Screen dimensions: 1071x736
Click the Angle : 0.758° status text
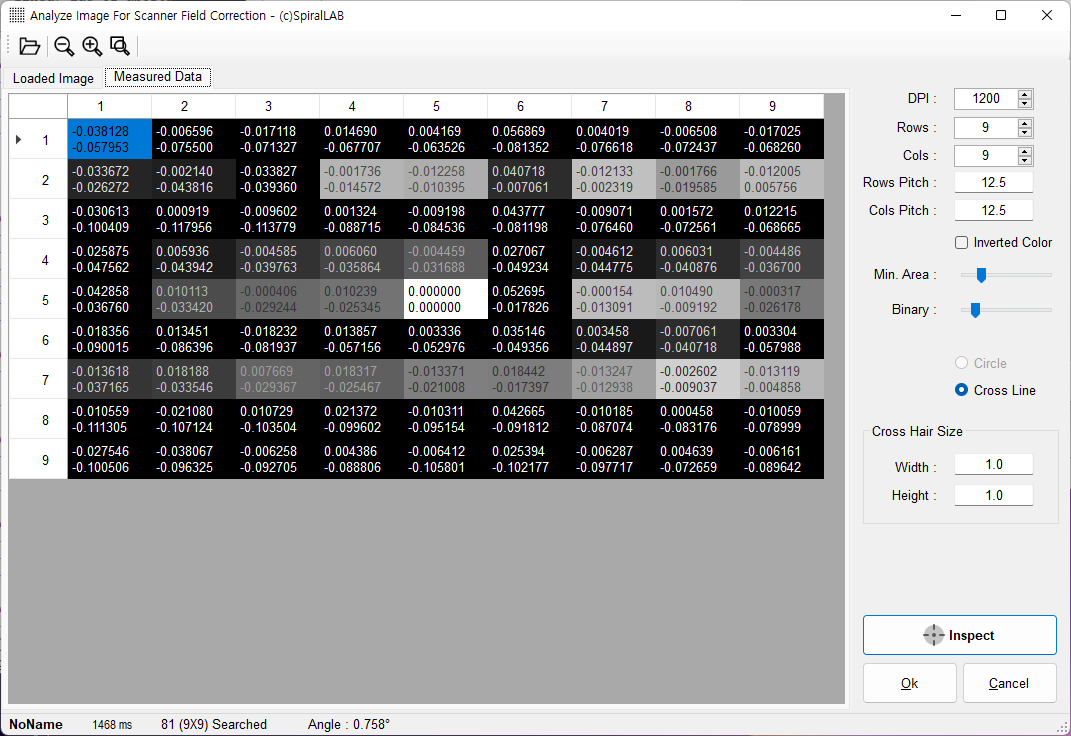click(348, 724)
